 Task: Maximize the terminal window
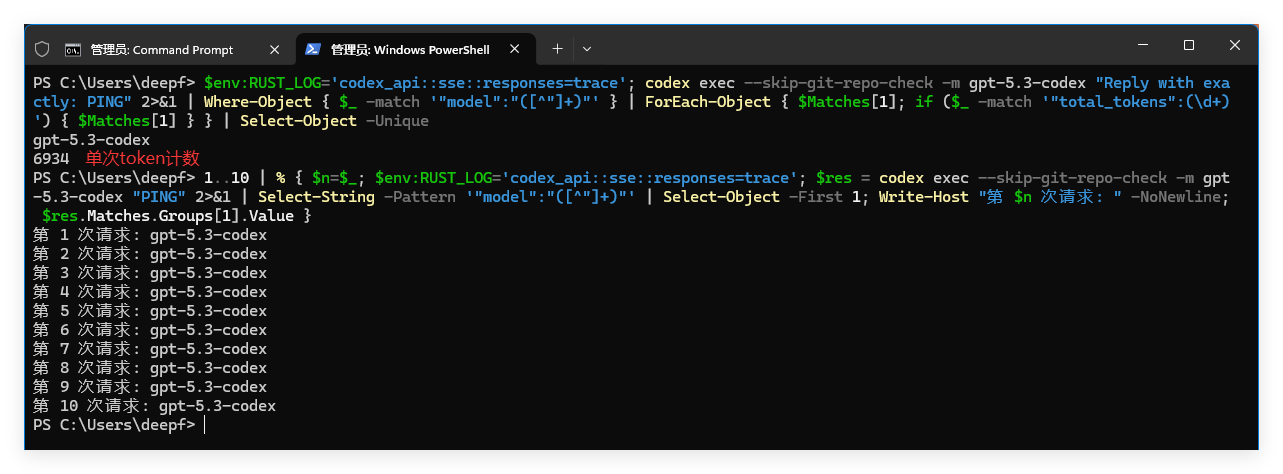1189,45
